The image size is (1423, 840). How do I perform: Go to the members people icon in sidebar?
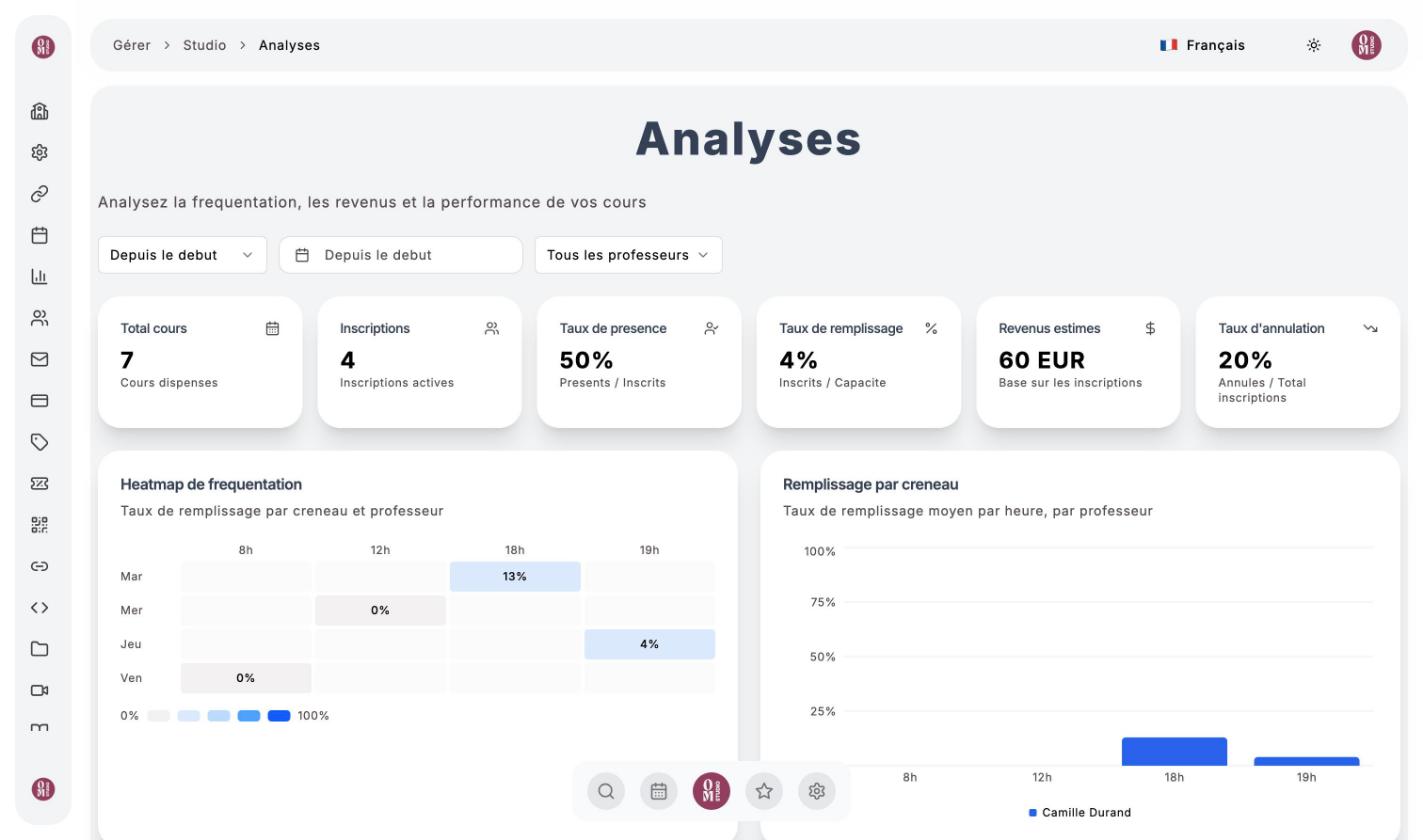click(x=39, y=318)
